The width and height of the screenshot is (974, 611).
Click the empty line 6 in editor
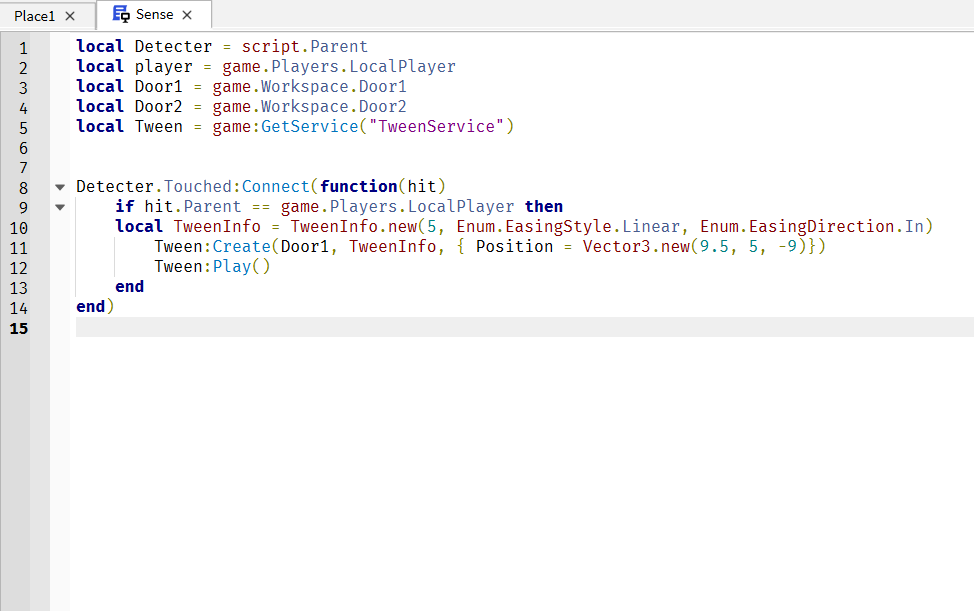[524, 147]
